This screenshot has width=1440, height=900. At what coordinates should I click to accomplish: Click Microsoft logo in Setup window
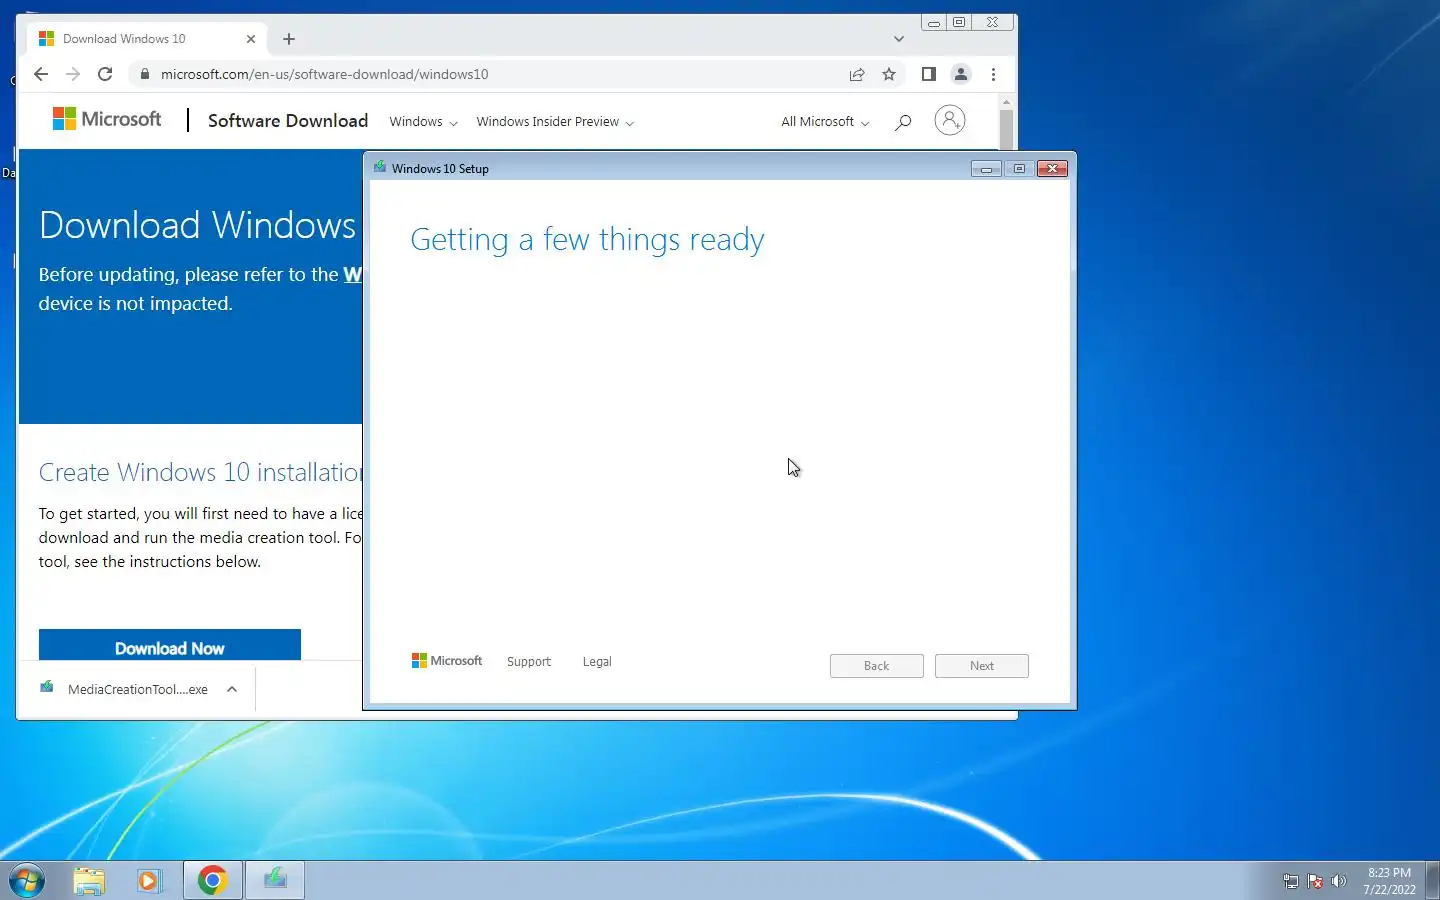pyautogui.click(x=447, y=661)
